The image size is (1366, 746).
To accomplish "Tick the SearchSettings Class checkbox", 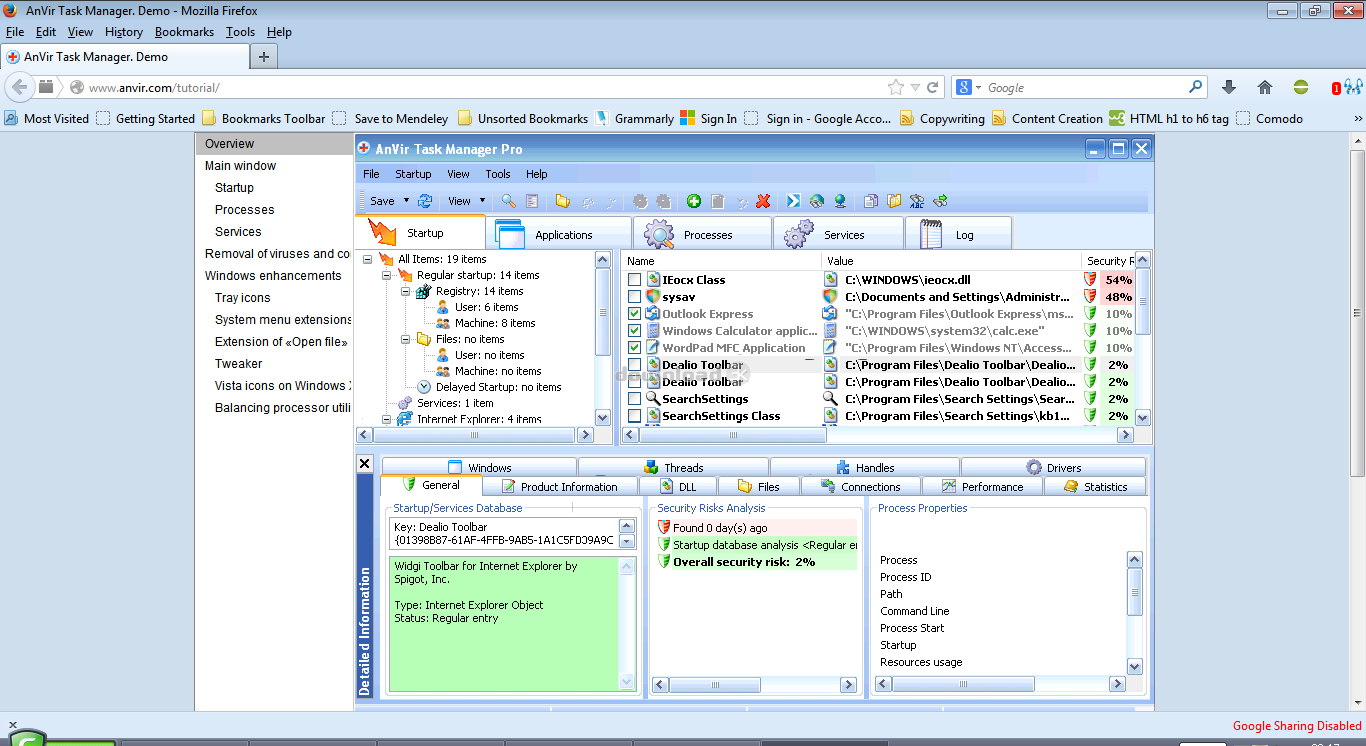I will click(634, 416).
